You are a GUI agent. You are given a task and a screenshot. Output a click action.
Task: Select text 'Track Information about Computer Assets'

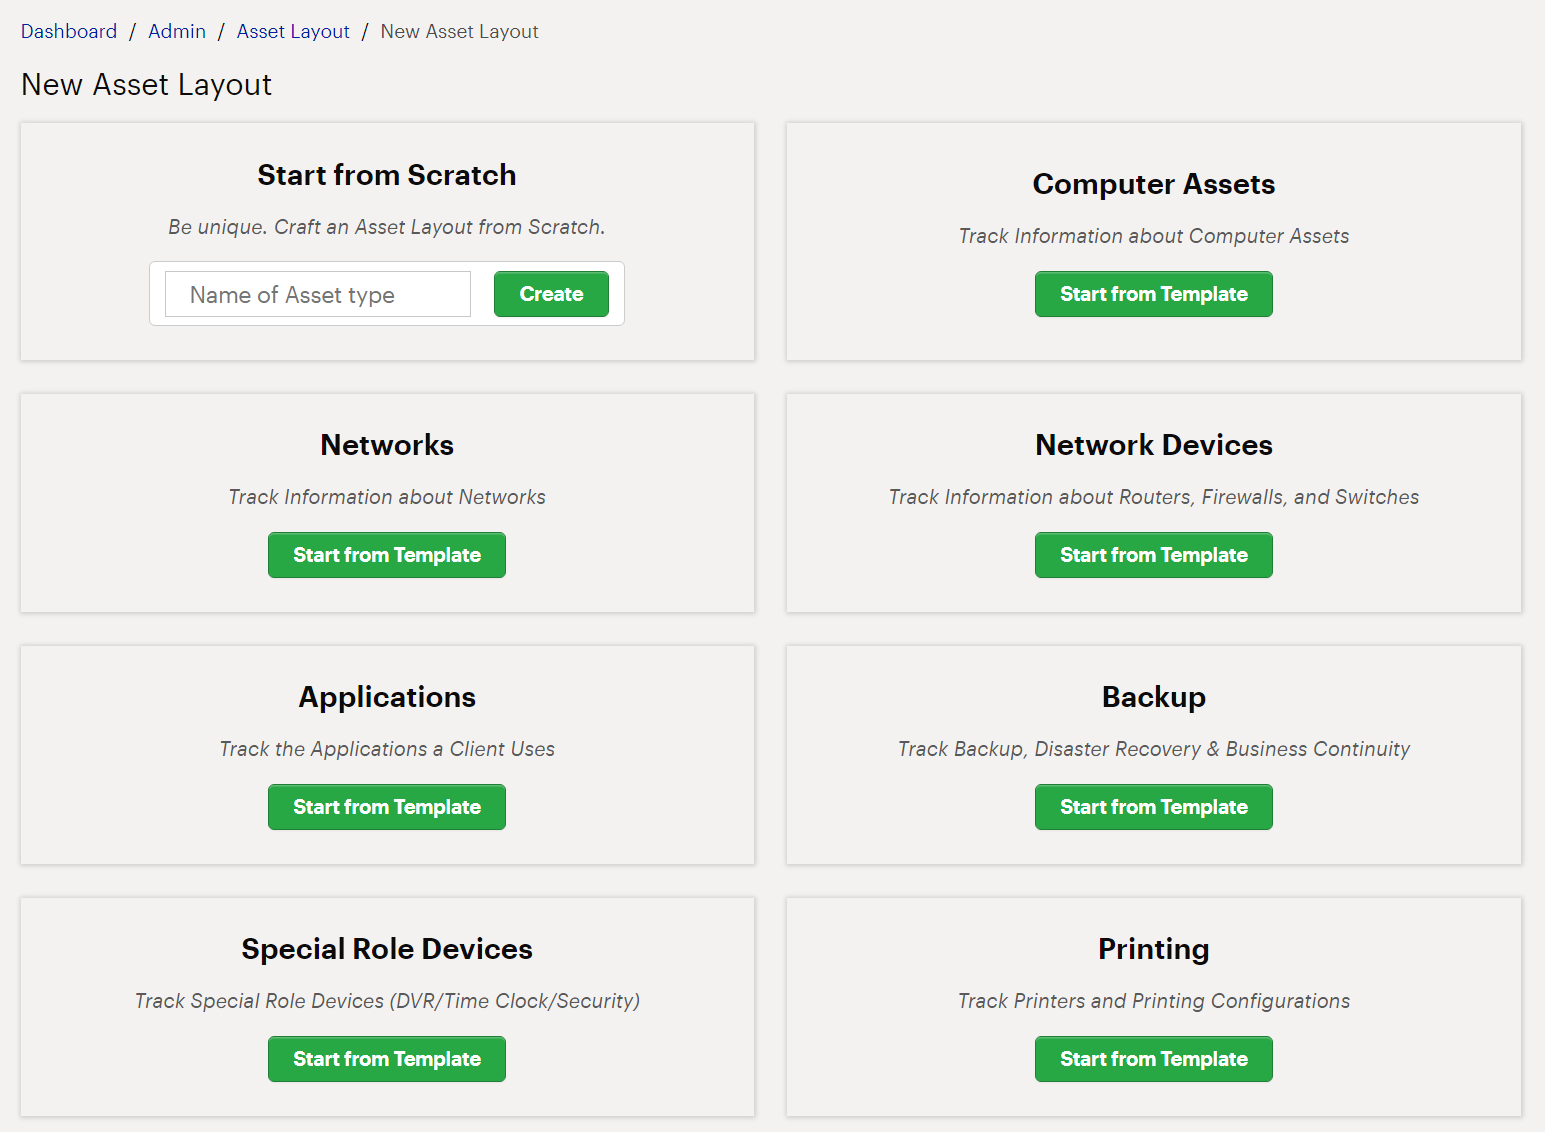(x=1154, y=236)
